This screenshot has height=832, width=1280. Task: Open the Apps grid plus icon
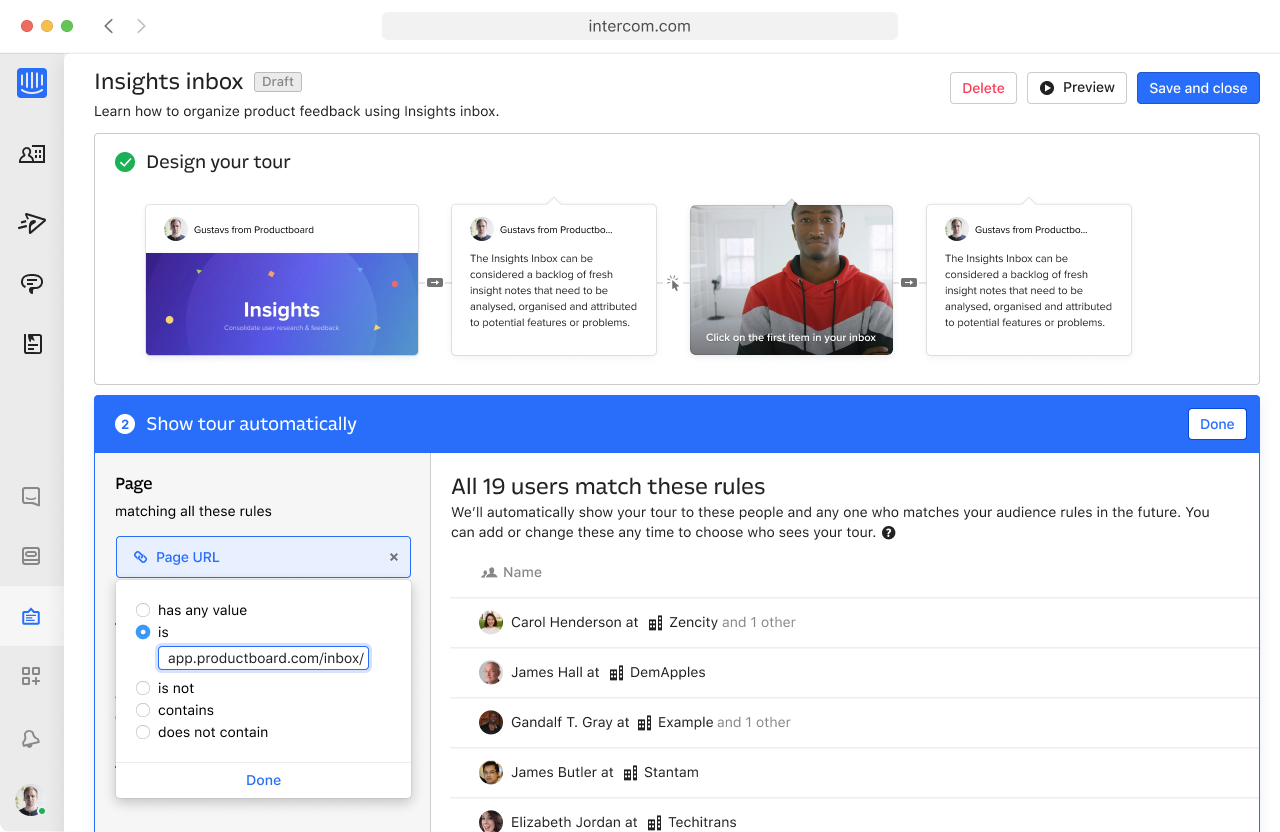[31, 677]
